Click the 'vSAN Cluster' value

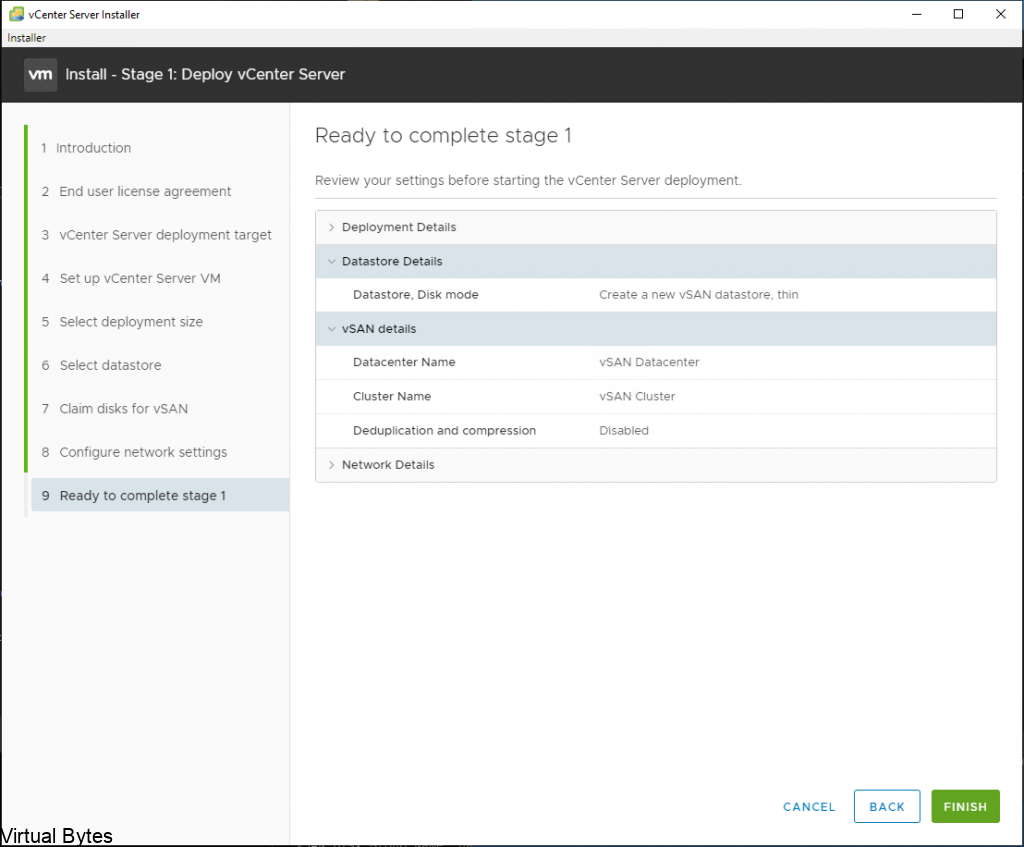point(637,396)
